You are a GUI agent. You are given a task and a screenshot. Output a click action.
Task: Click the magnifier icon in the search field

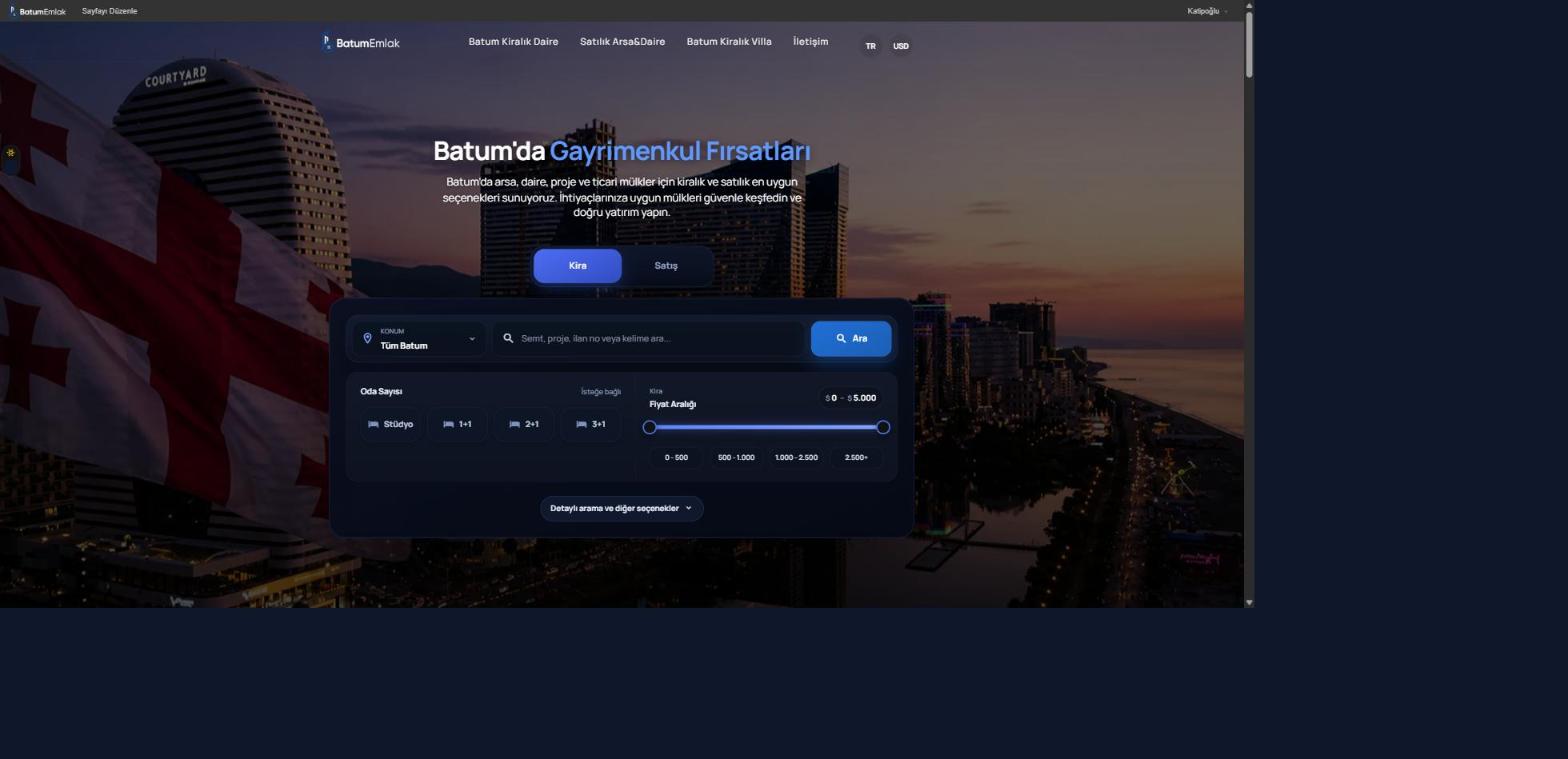coord(508,338)
